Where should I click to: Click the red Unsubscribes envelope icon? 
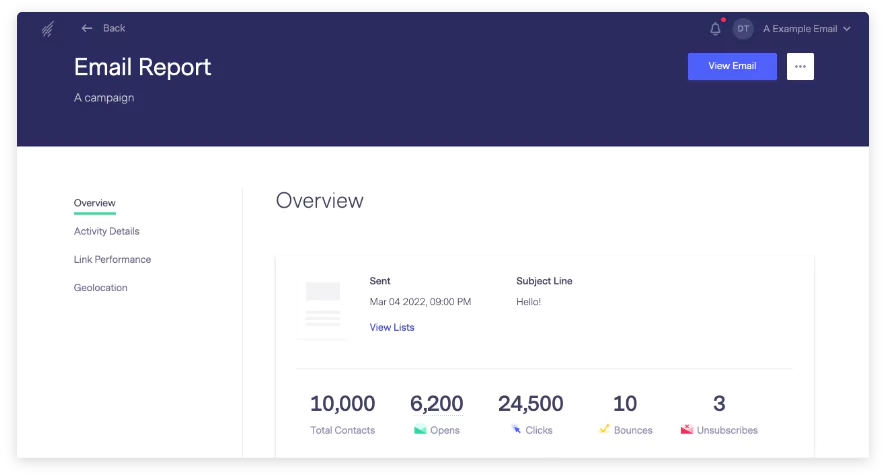coord(687,430)
